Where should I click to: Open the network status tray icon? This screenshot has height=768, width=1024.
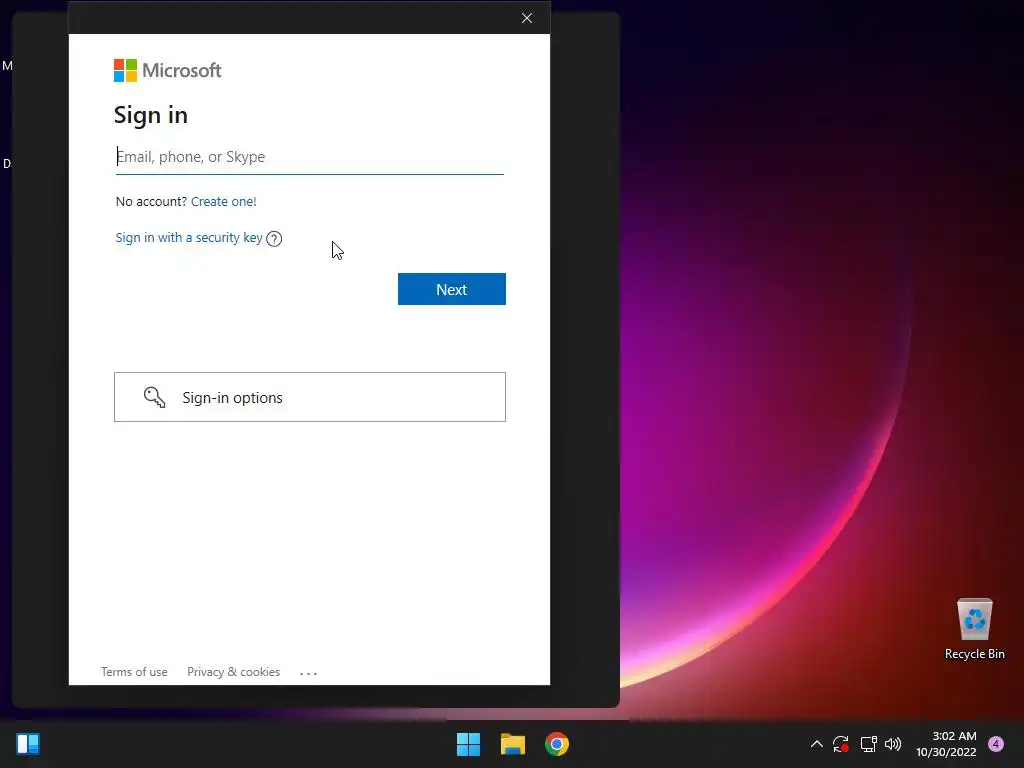pos(868,744)
